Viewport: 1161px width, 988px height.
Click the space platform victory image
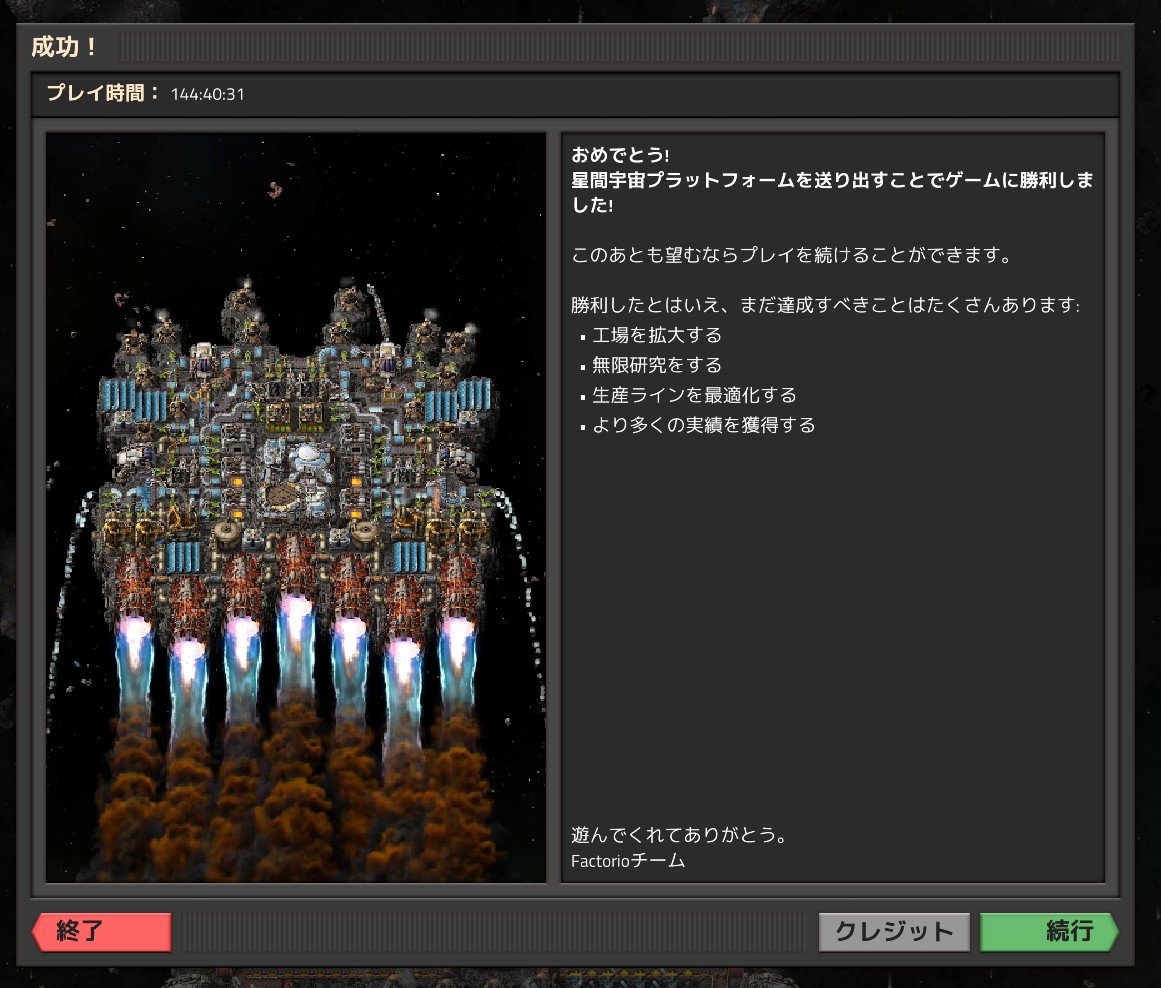point(296,507)
